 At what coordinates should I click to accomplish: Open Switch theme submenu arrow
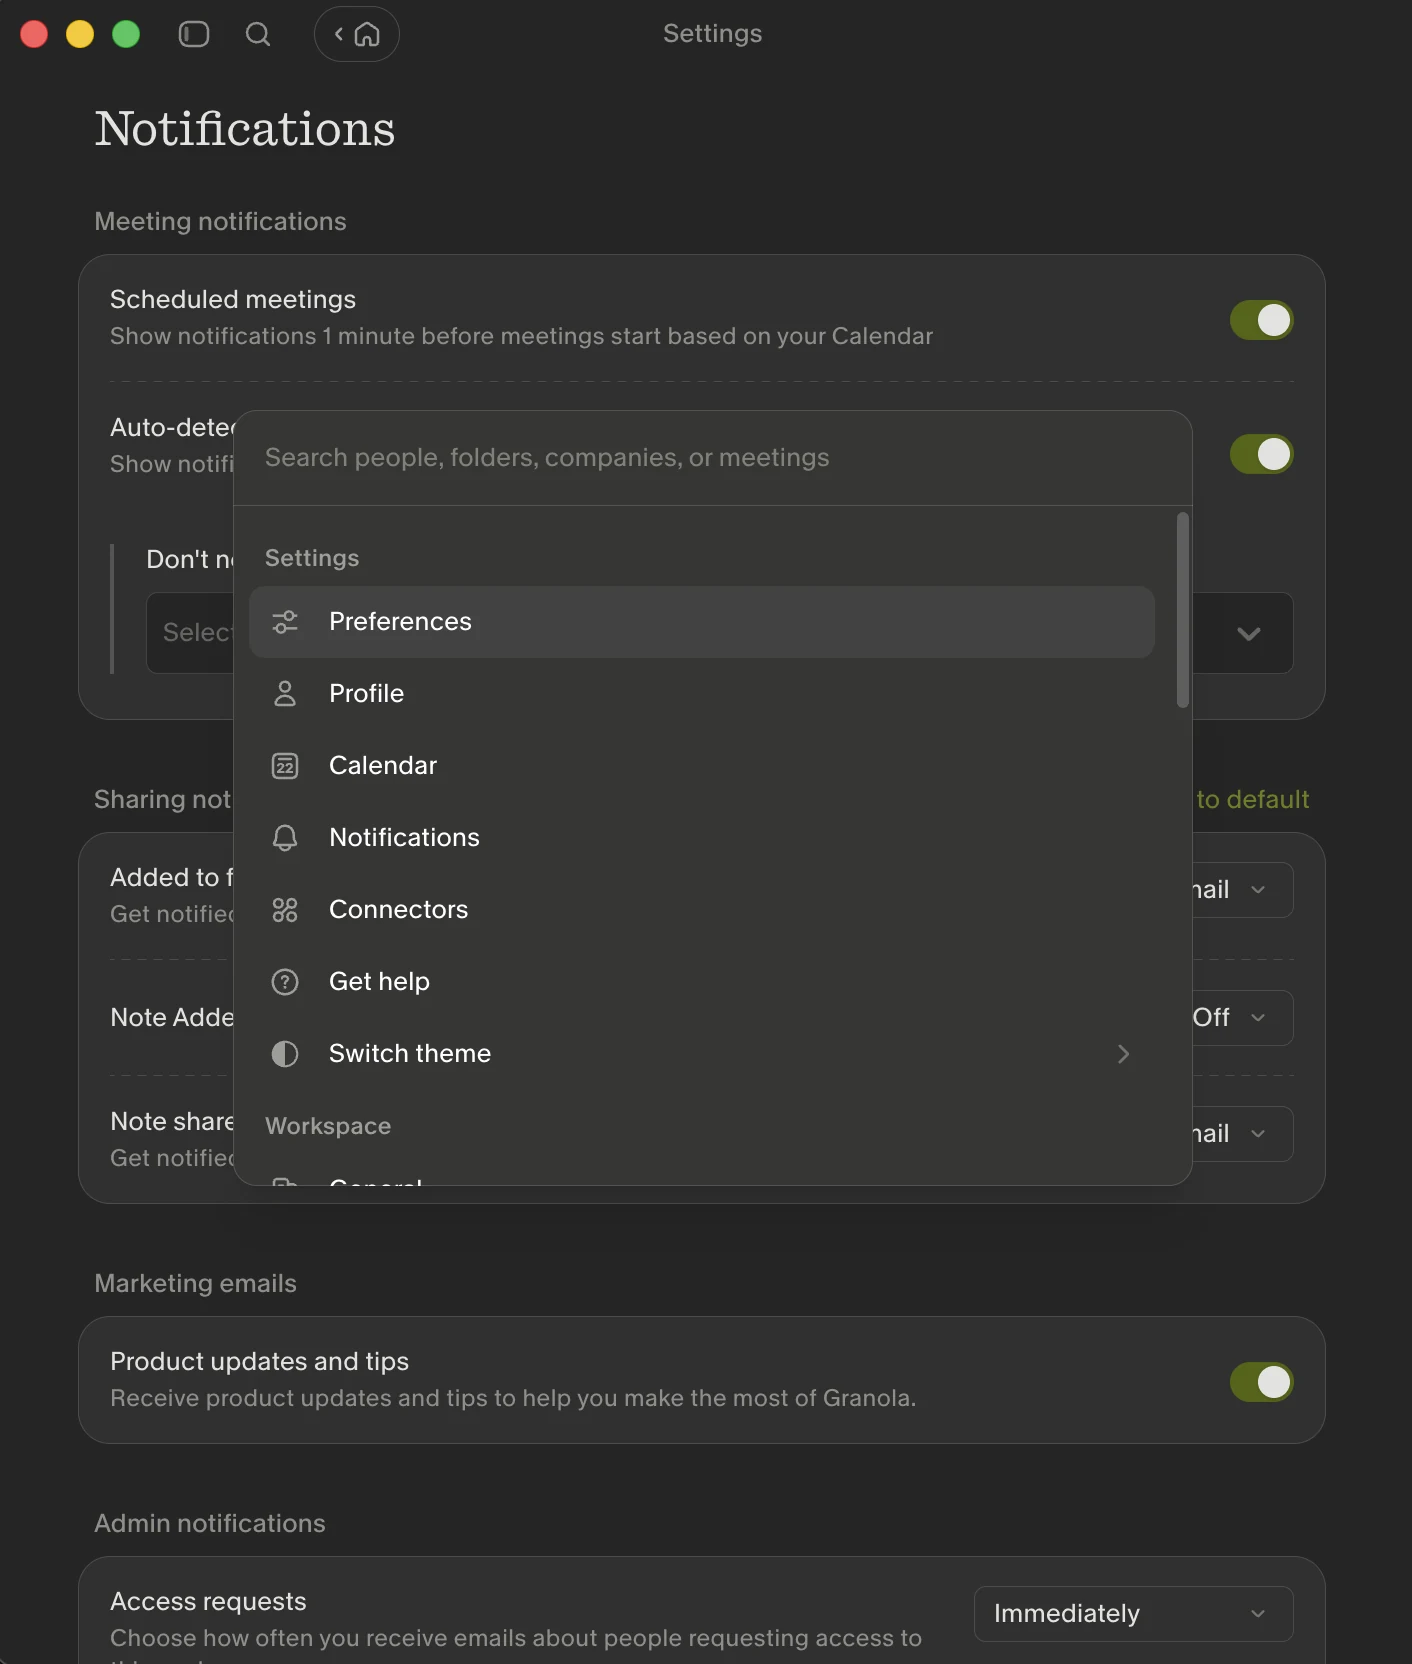coord(1124,1054)
